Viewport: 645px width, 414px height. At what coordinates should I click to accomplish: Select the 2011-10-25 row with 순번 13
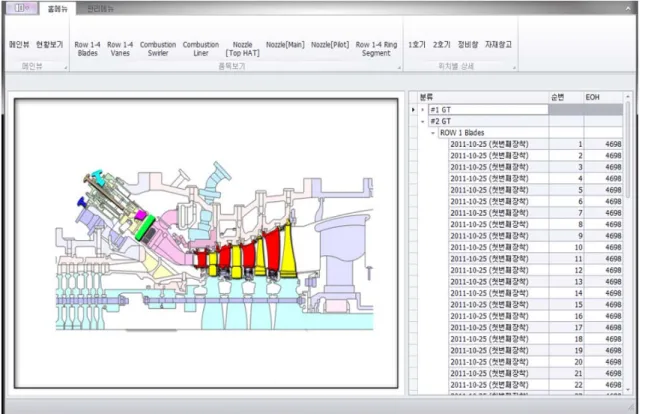[536, 282]
